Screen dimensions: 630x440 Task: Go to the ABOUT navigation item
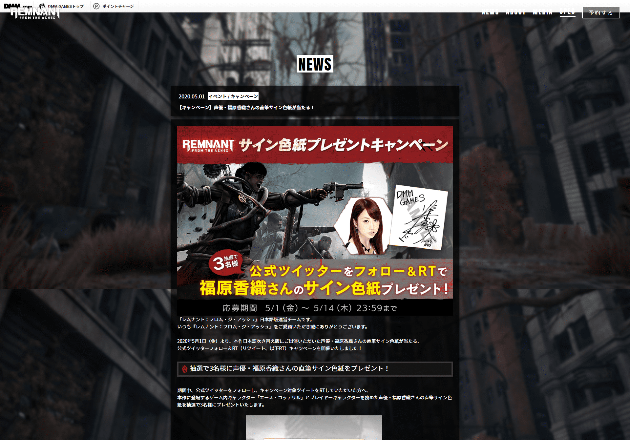(516, 12)
